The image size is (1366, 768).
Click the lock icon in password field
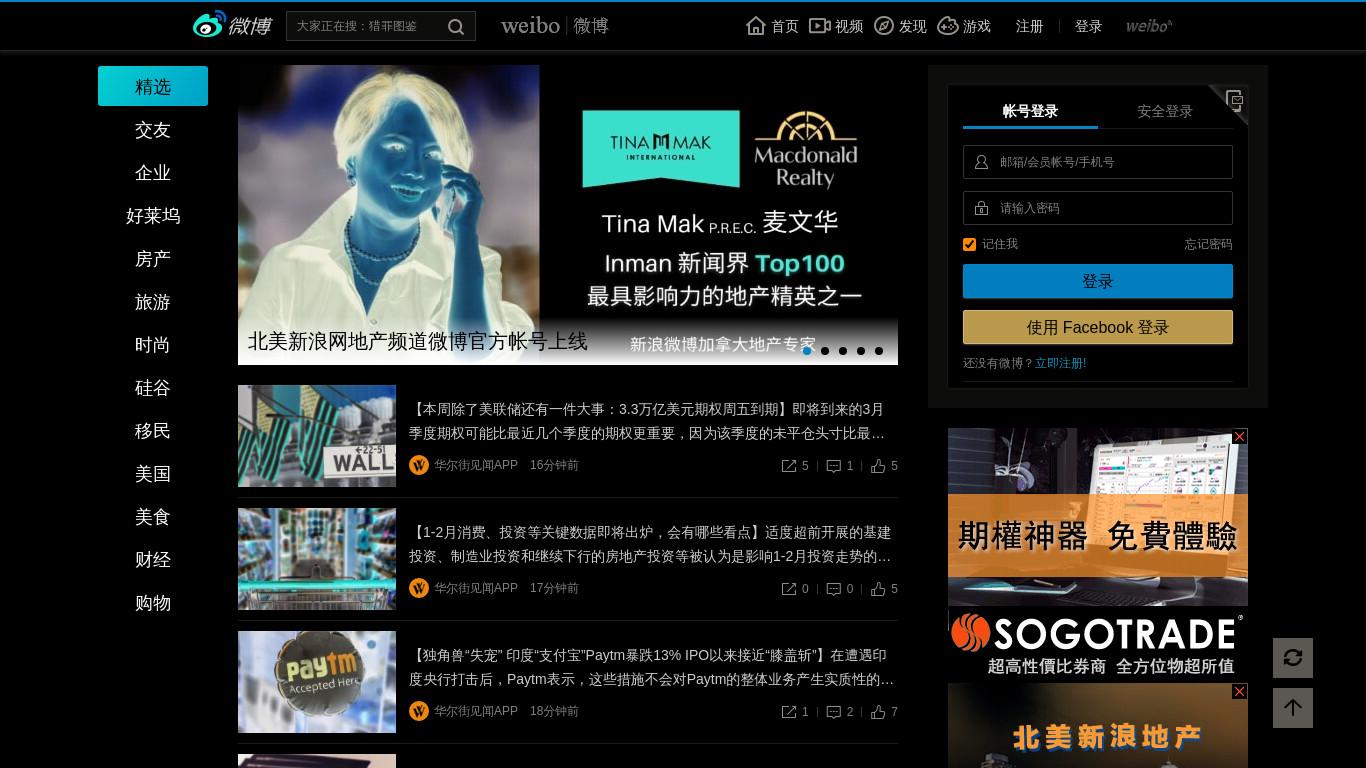point(982,208)
